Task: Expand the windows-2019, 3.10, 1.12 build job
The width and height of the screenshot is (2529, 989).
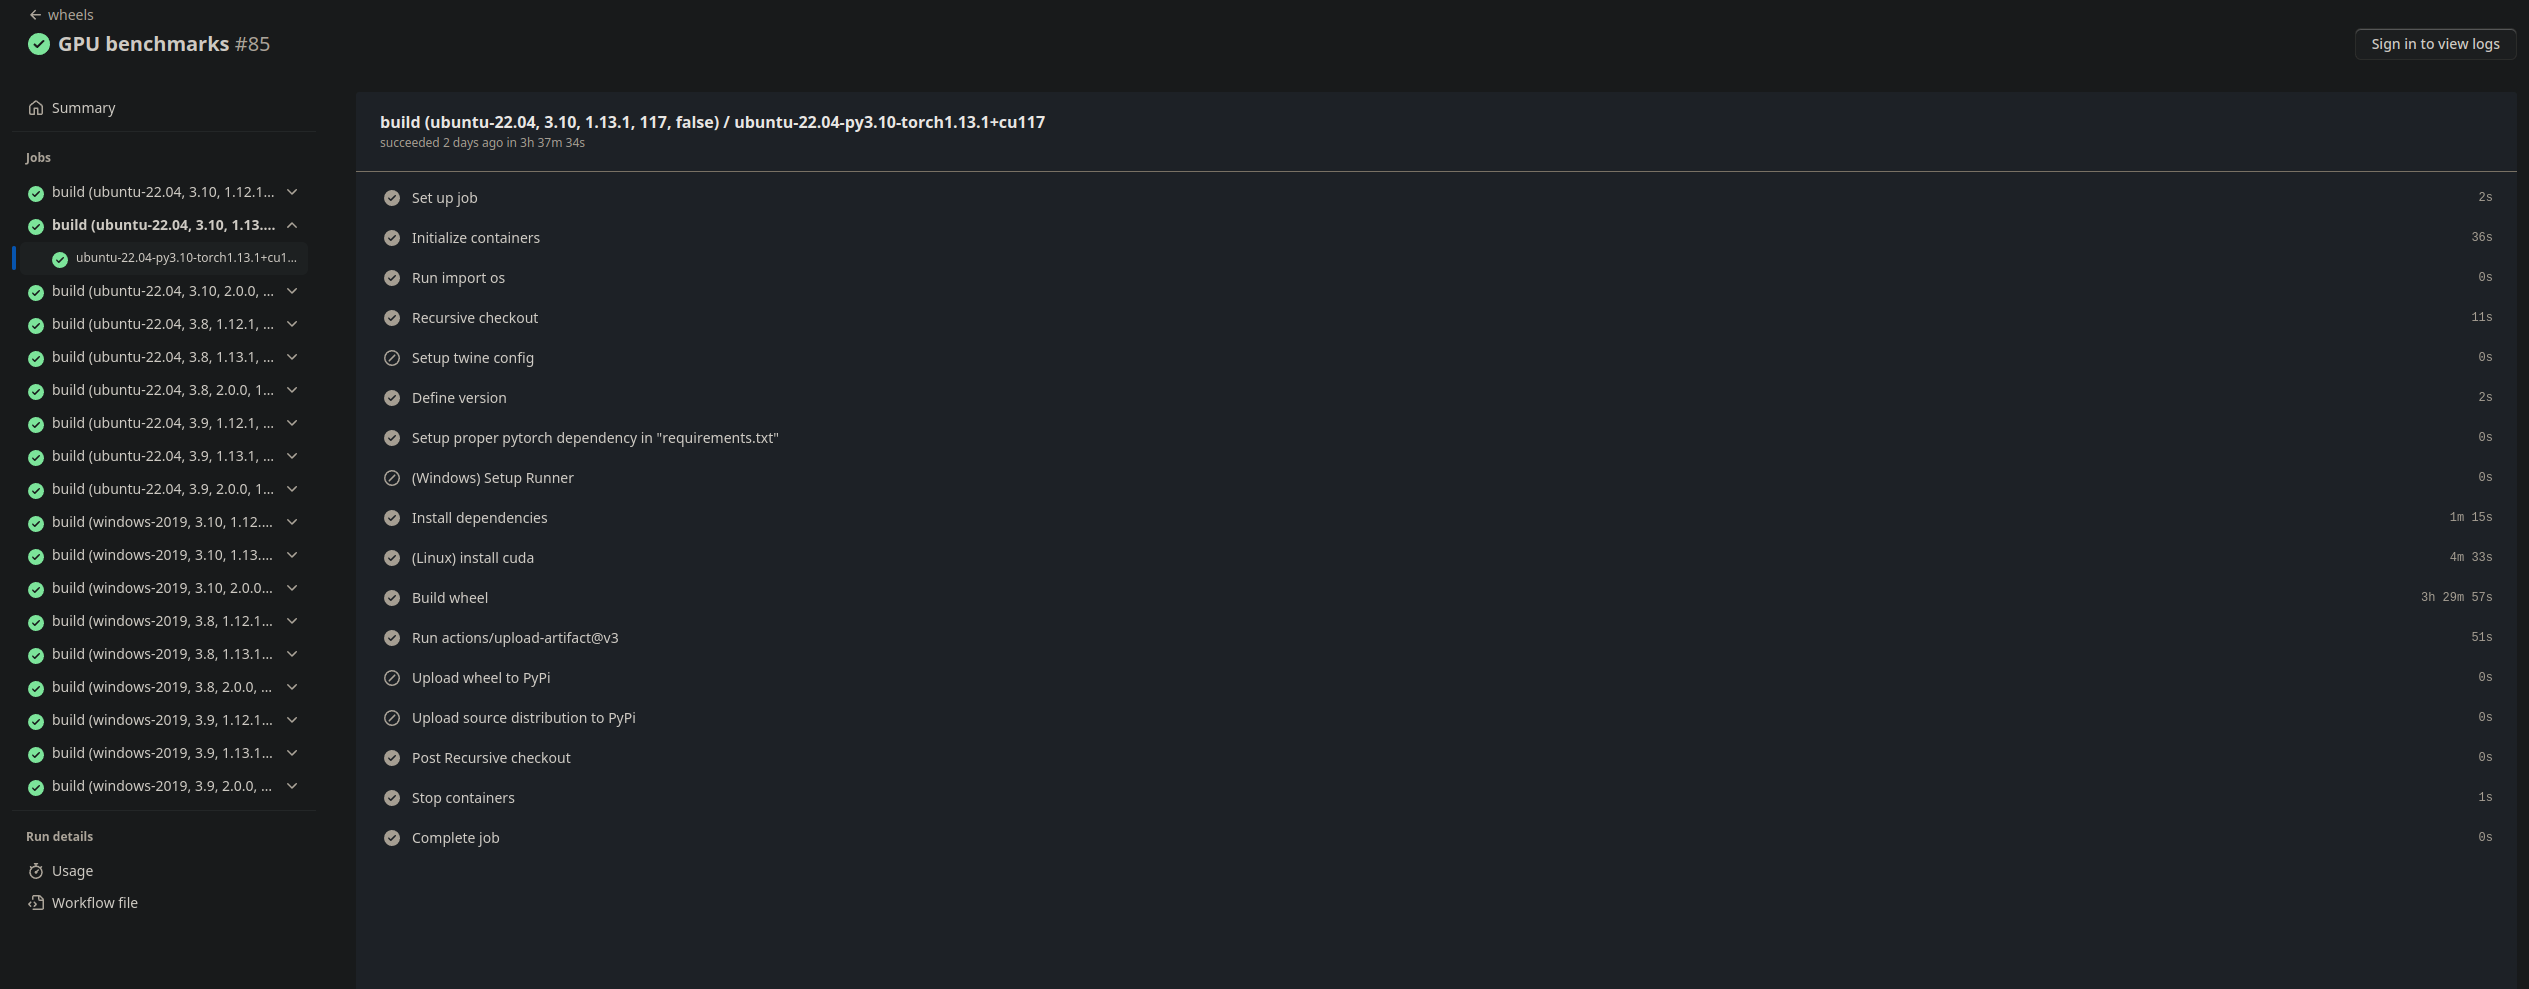Action: (x=292, y=522)
